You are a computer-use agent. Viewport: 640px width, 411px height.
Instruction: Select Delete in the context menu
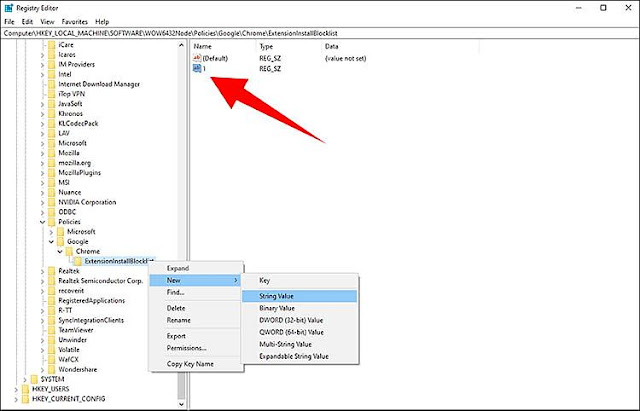195,308
